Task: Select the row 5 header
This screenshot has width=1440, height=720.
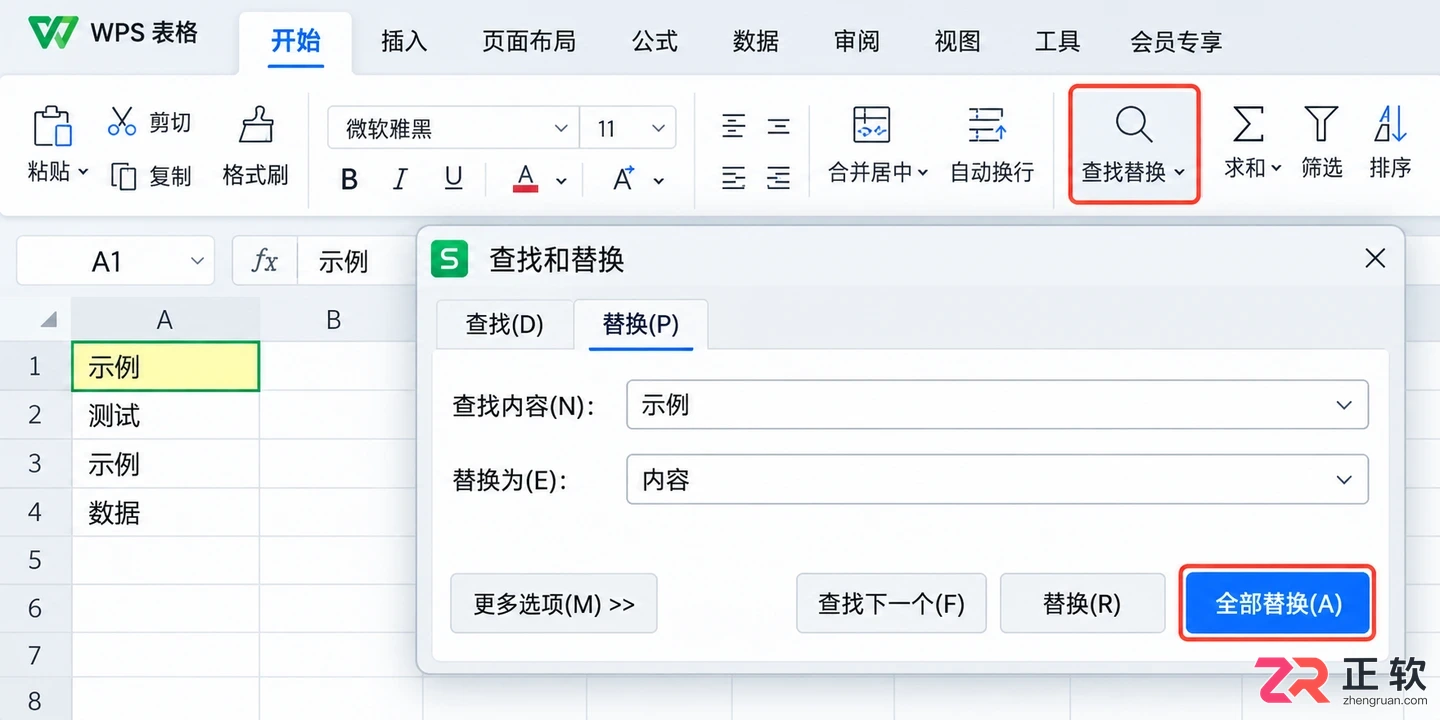Action: click(x=35, y=560)
